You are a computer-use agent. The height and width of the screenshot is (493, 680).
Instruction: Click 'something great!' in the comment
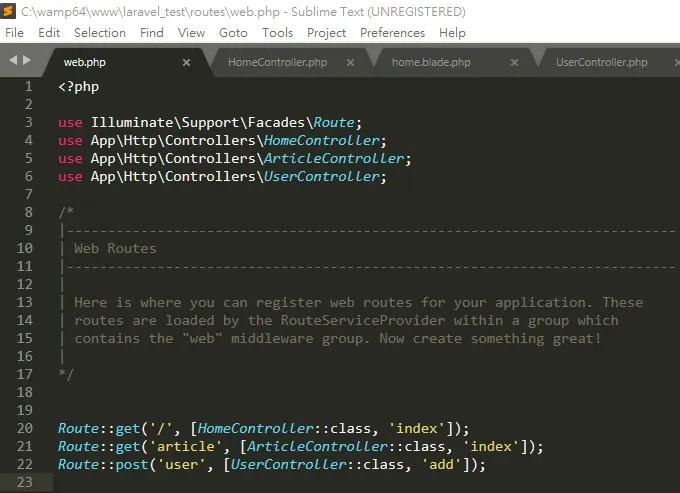point(536,338)
